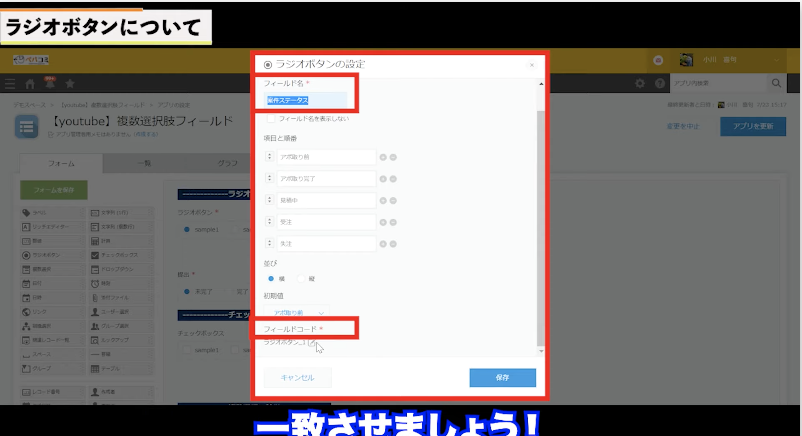Screen dimensions: 802x436
Task: Open notifications bell icon
Action: 49,83
